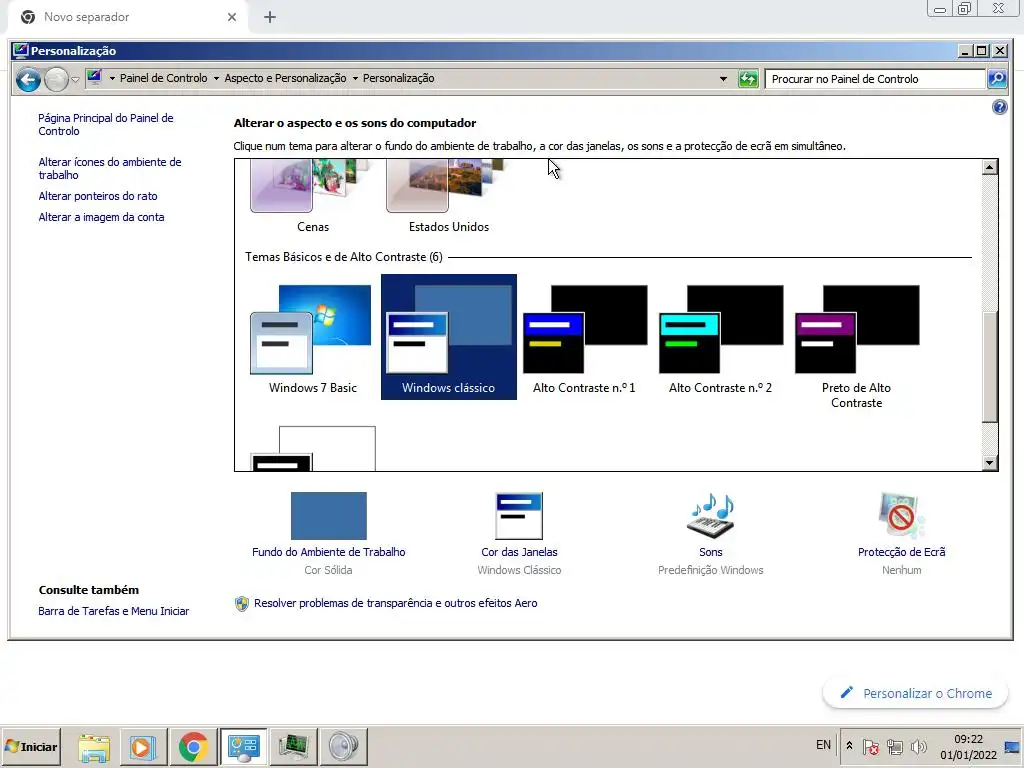Click the network tray icon

895,746
